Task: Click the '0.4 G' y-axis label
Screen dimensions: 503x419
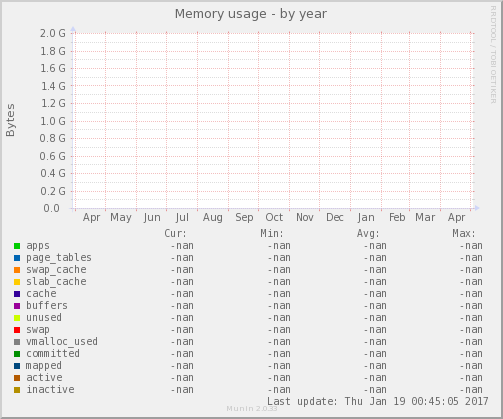Action: [53, 173]
